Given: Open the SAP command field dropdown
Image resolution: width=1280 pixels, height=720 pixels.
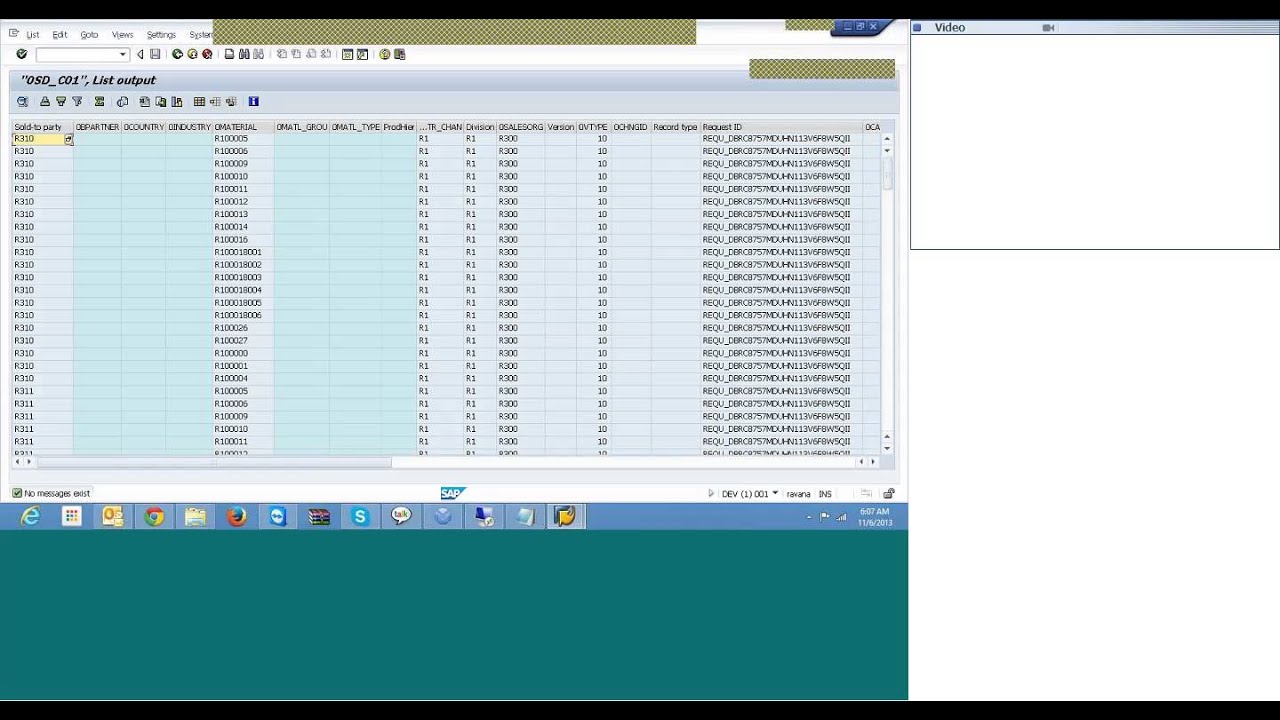Looking at the screenshot, I should click(123, 54).
